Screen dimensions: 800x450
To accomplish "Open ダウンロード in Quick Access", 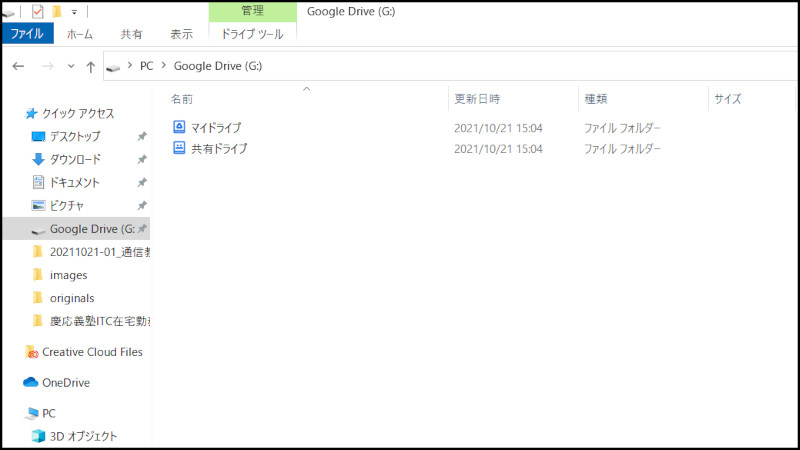I will [75, 159].
